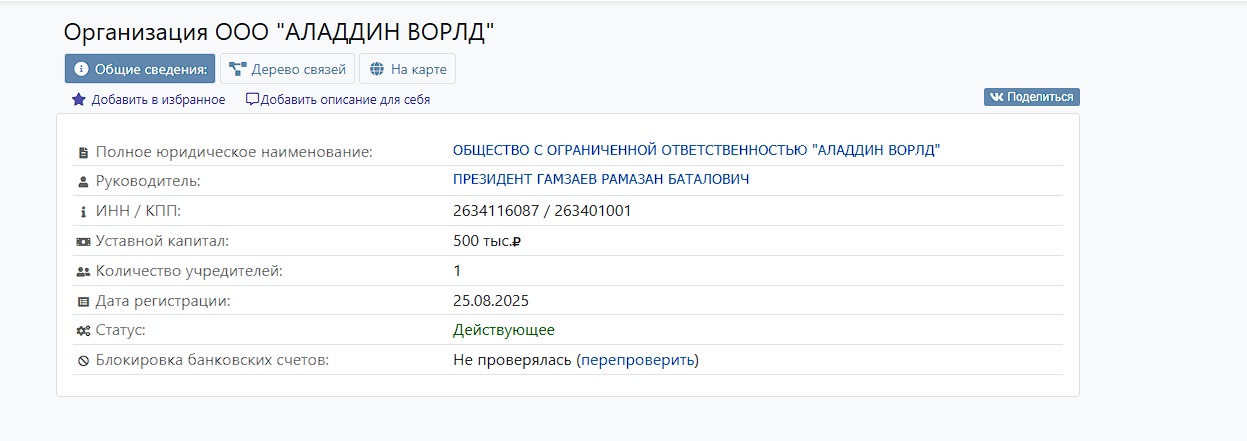Click the globe icon beside На карте

(376, 69)
